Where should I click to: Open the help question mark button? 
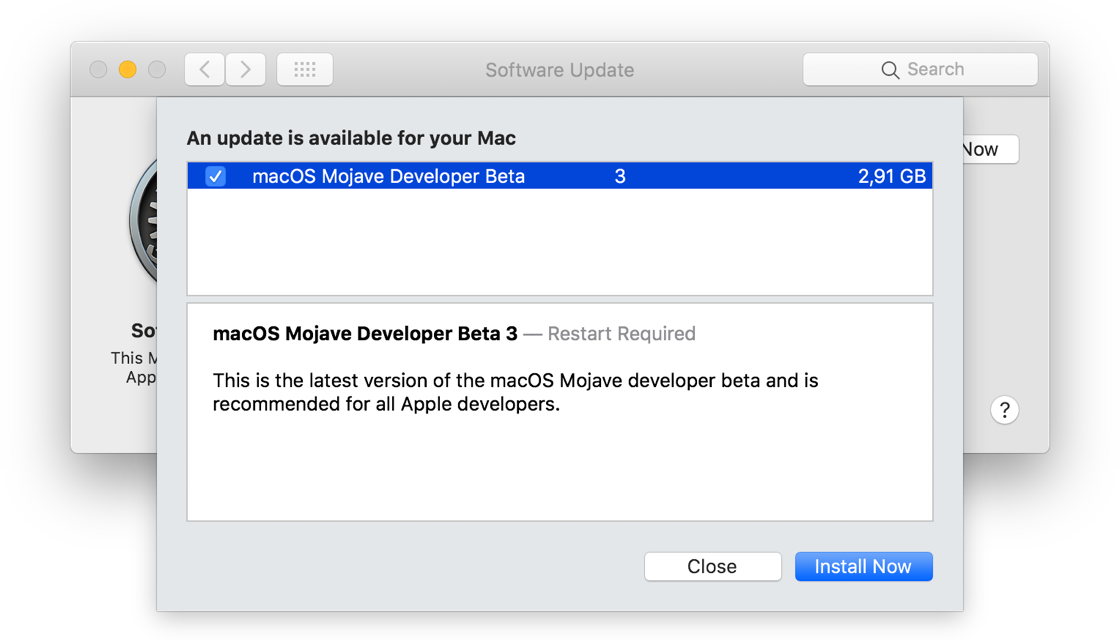click(1004, 410)
